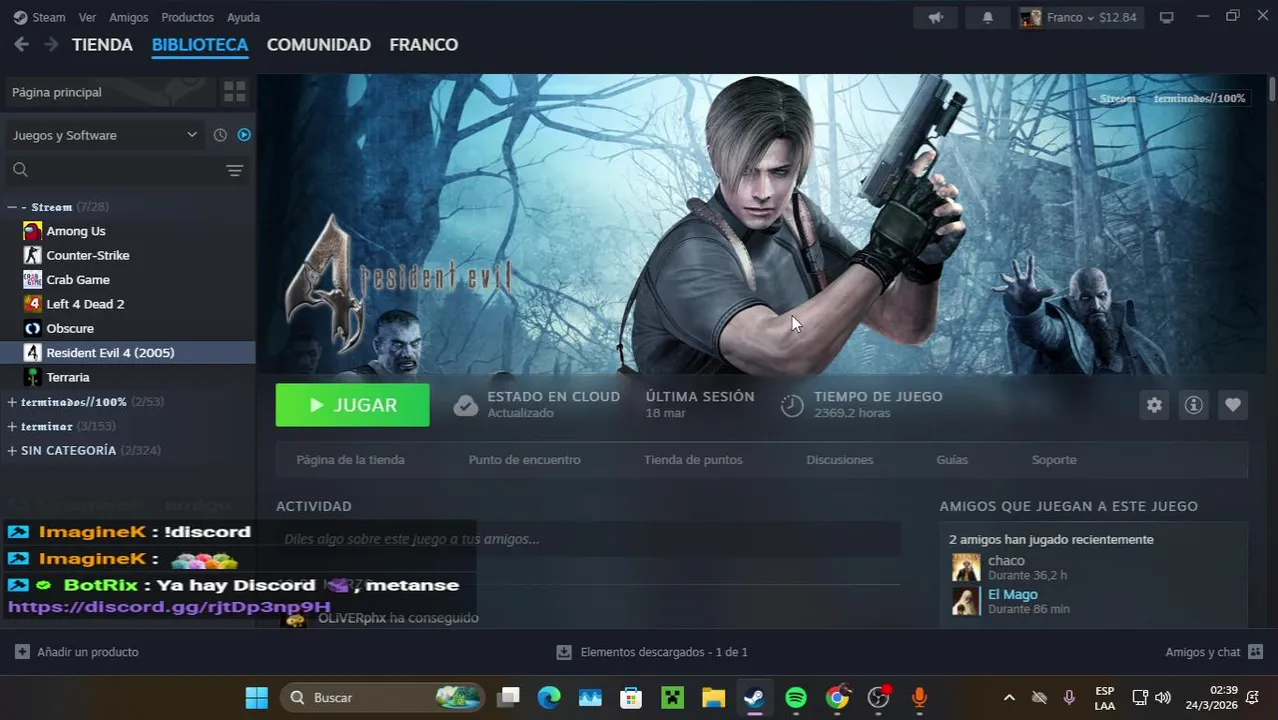Click the green JUGAR button

353,405
